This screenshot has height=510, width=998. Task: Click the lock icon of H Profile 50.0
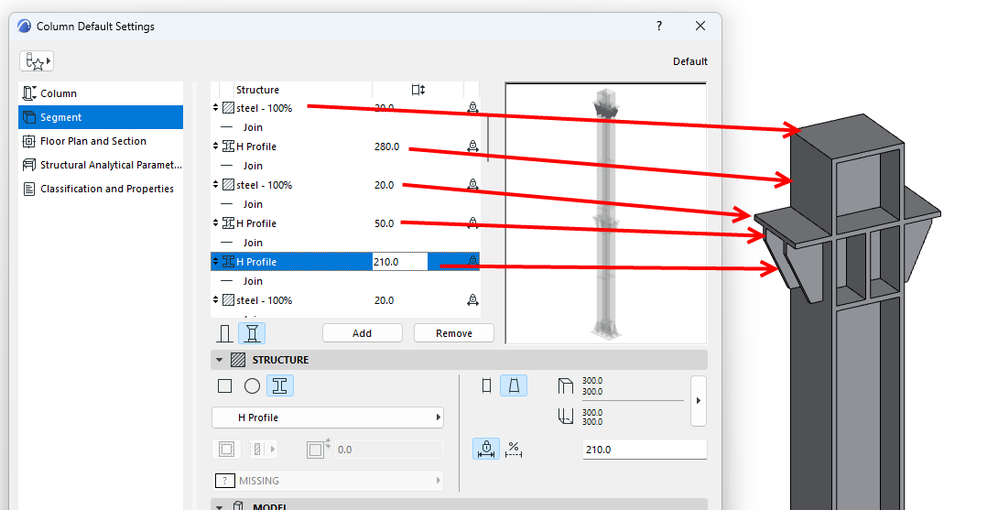[472, 223]
